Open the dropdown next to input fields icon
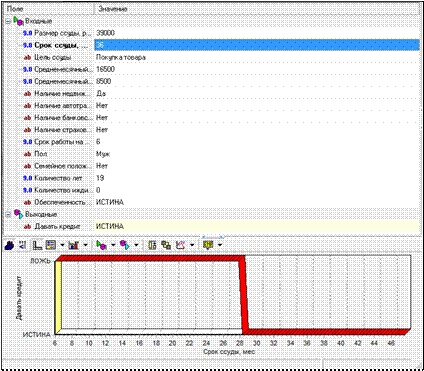 tap(113, 245)
